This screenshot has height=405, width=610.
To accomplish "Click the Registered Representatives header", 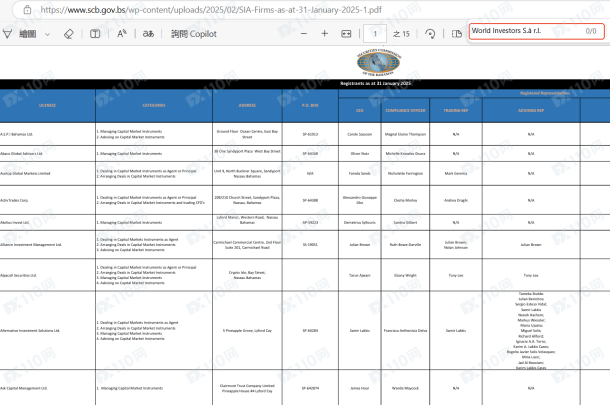I will 545,93.
